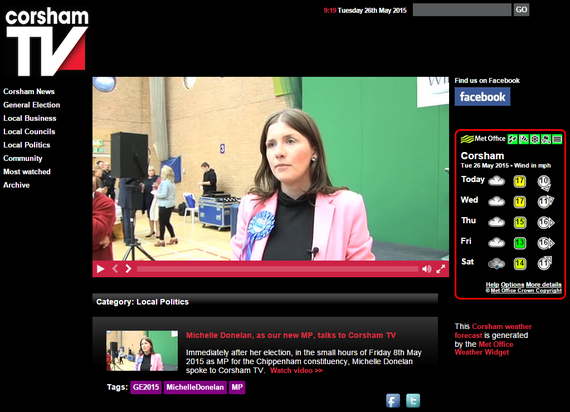
Task: Skip to the next video
Action: click(x=128, y=269)
